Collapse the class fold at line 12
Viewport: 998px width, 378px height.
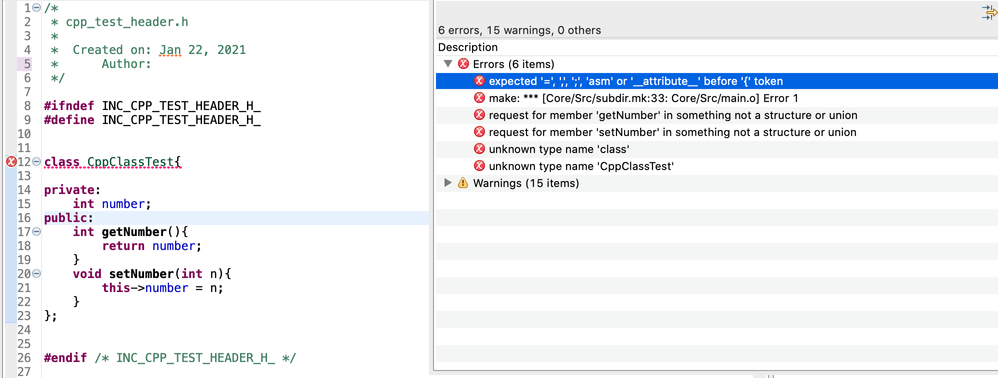pos(36,162)
